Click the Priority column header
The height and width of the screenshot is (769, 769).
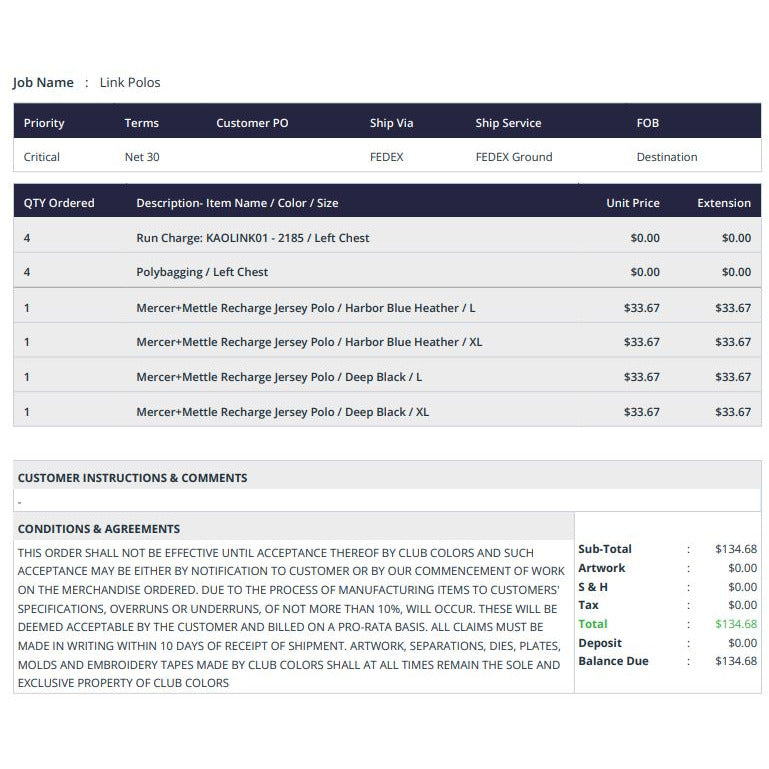tap(44, 123)
